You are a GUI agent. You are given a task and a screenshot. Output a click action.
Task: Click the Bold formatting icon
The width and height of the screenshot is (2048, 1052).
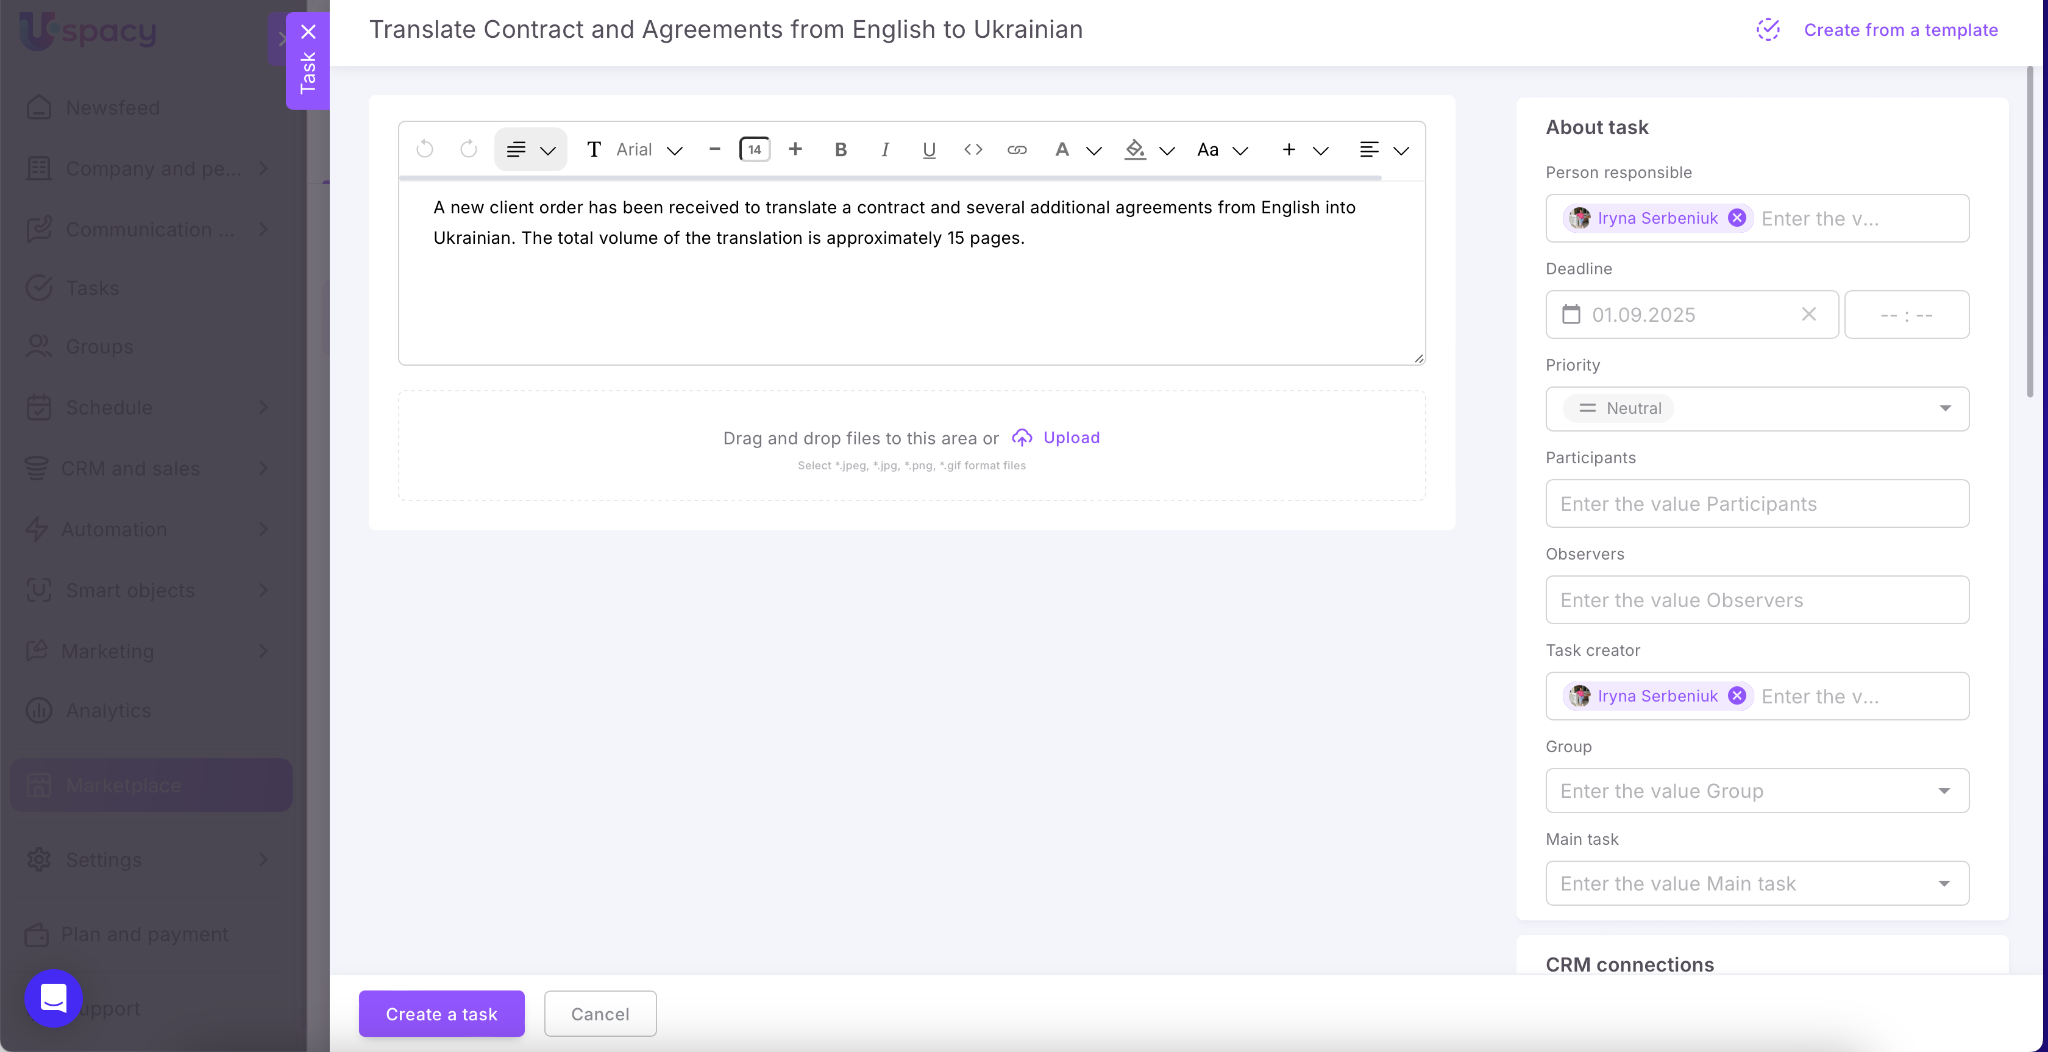point(840,150)
